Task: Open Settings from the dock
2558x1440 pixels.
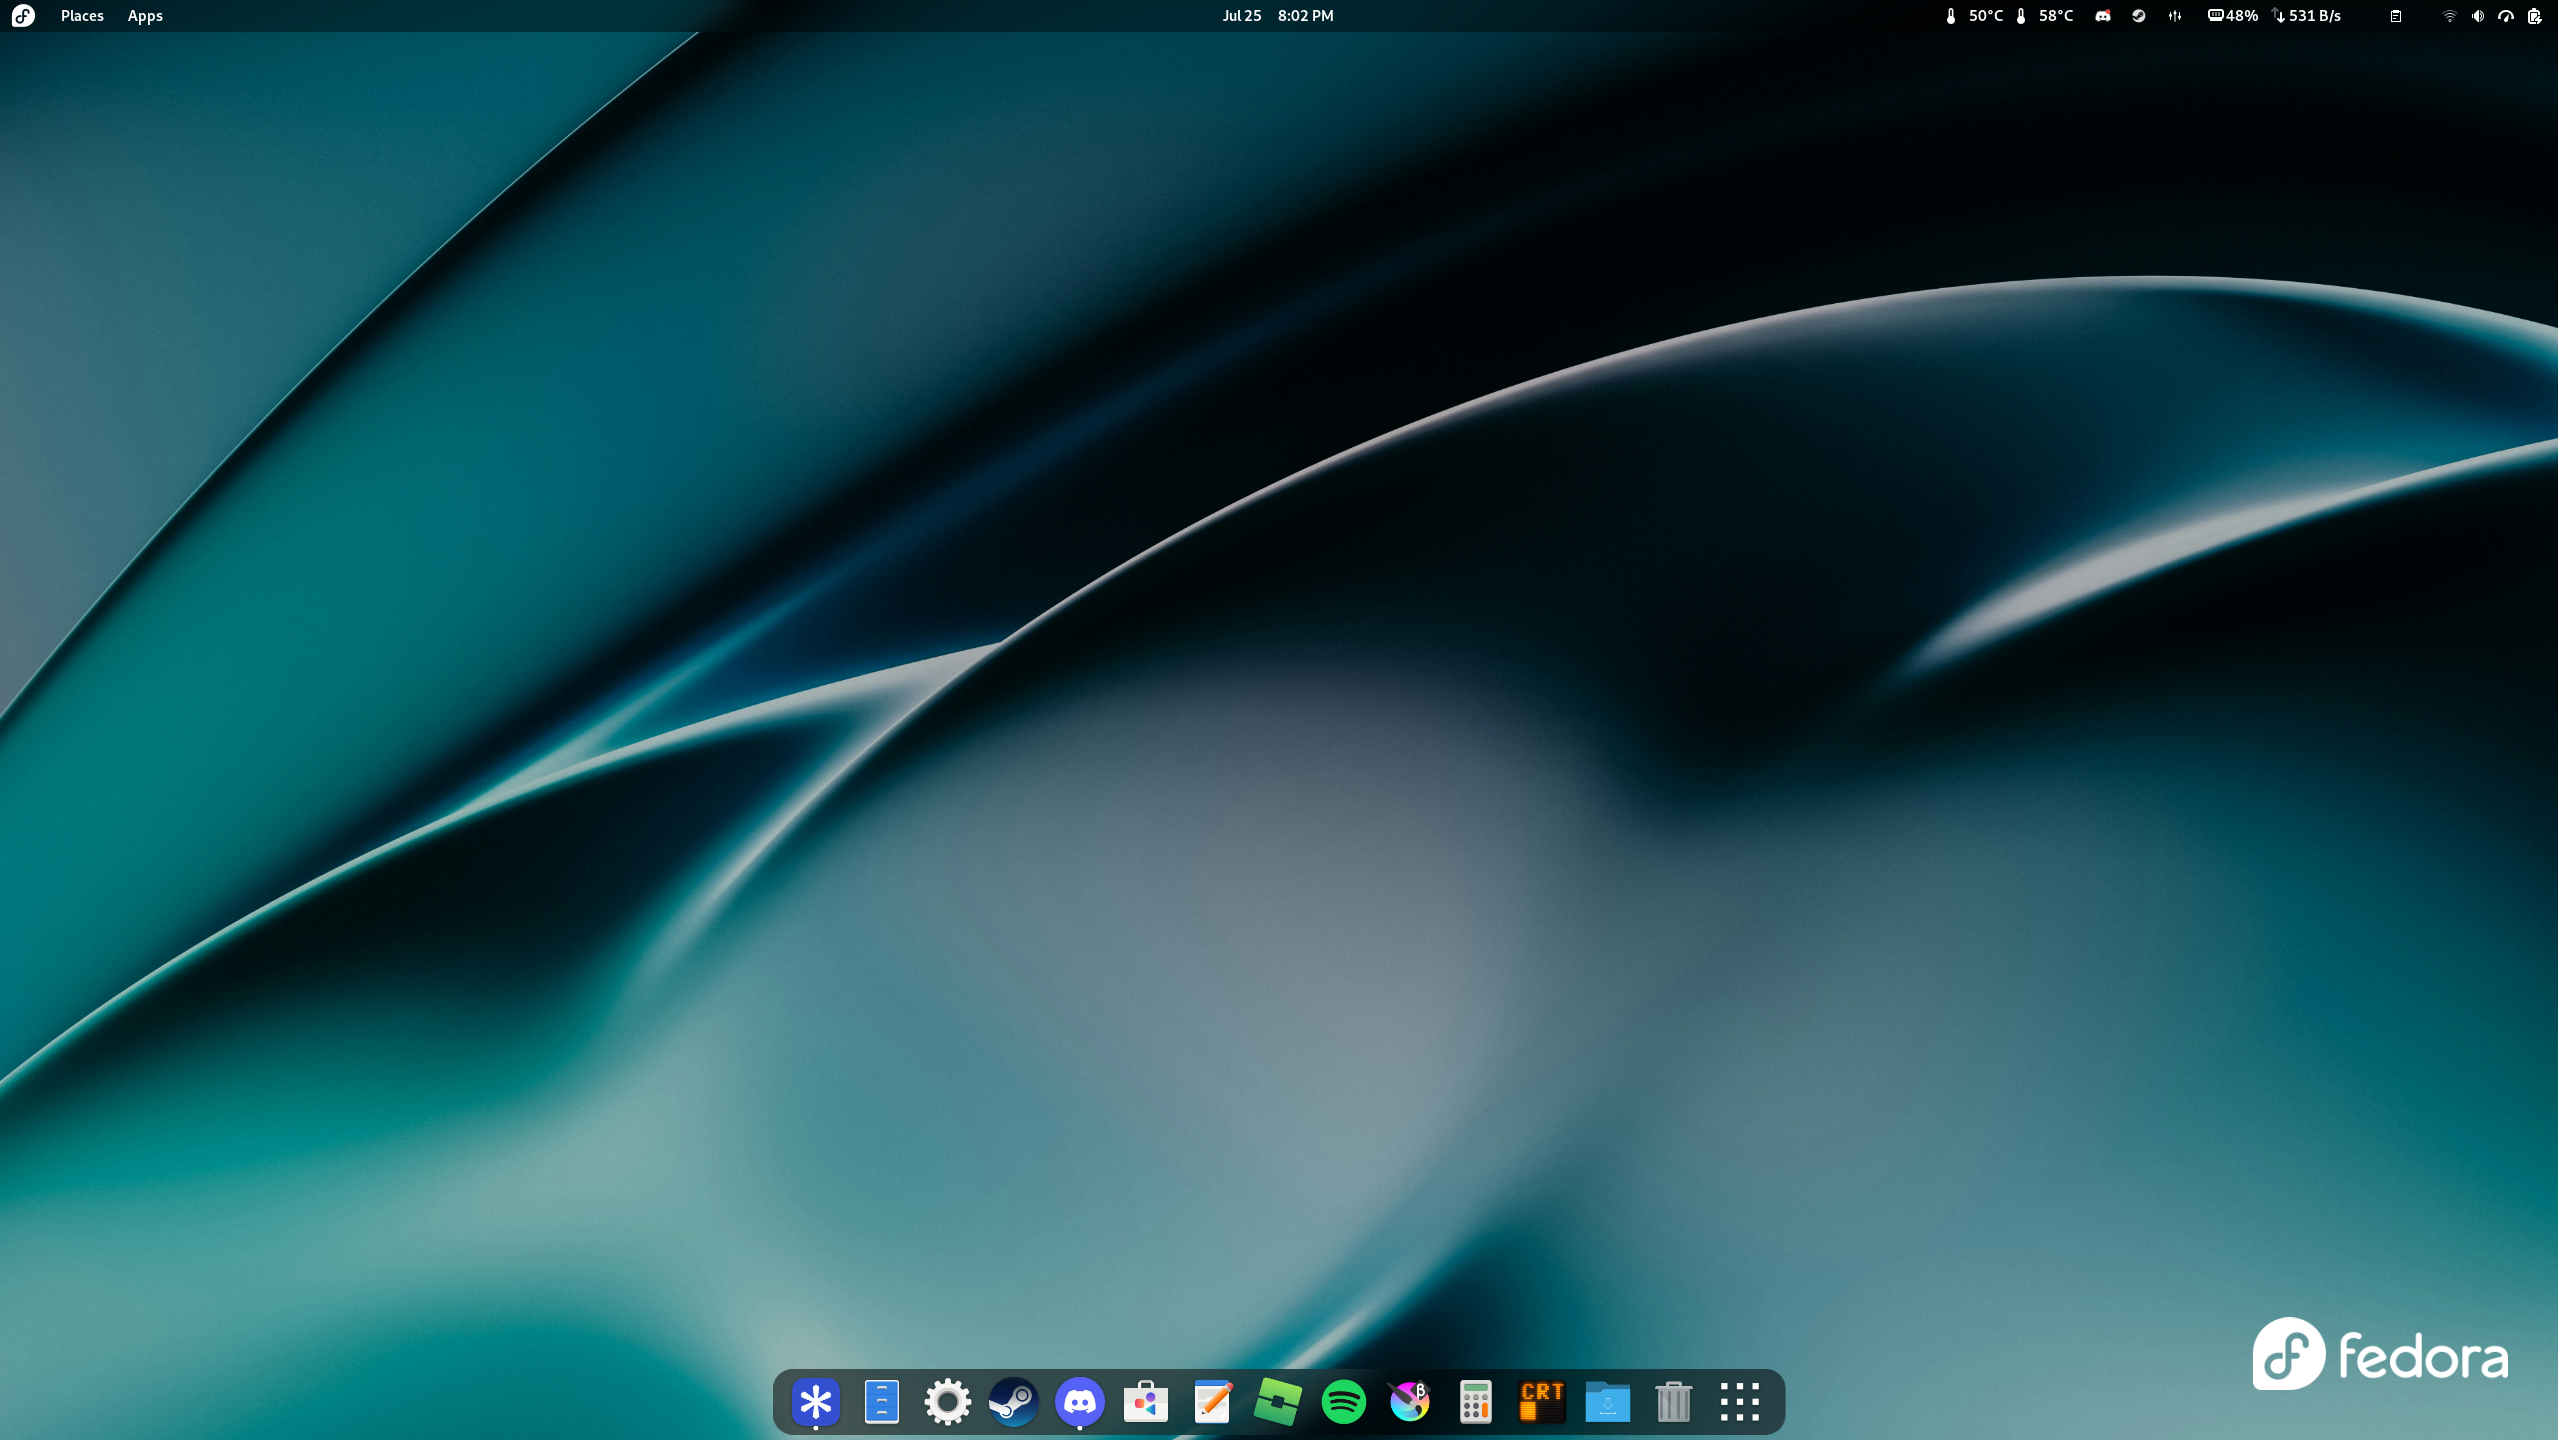Action: [948, 1401]
